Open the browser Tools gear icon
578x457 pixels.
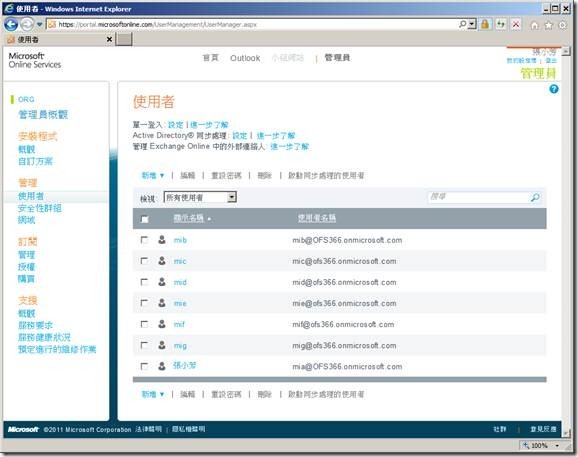563,25
